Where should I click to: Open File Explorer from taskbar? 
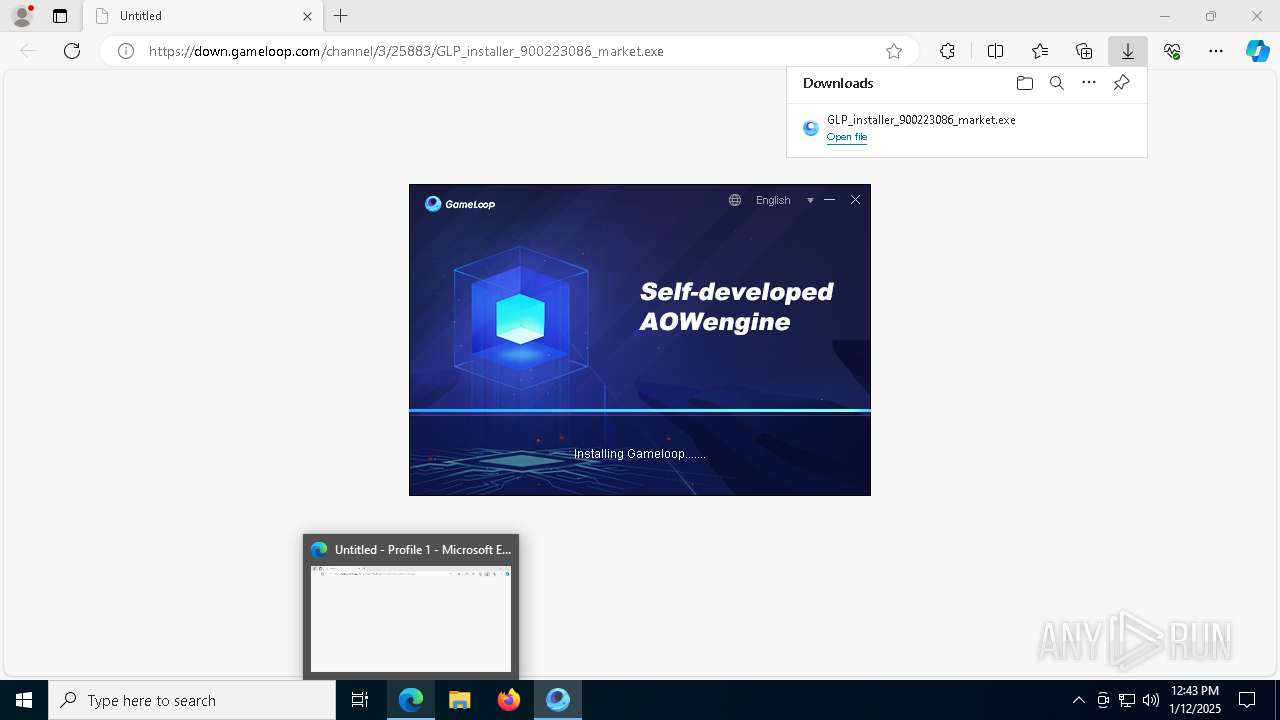click(460, 700)
